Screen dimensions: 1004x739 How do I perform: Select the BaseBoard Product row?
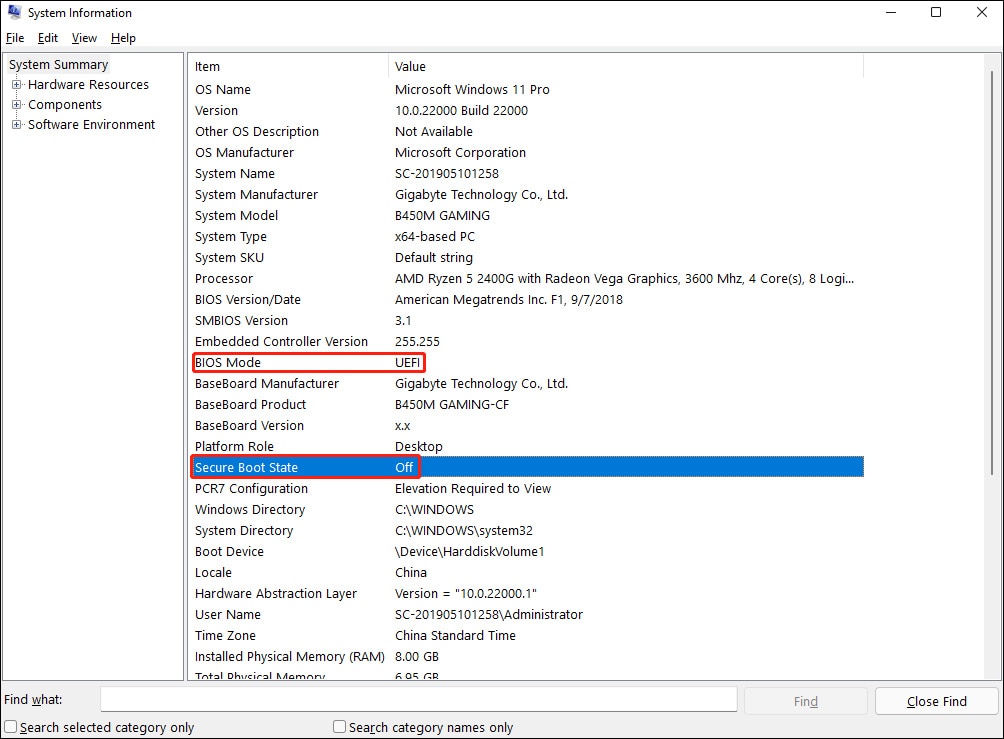click(527, 405)
